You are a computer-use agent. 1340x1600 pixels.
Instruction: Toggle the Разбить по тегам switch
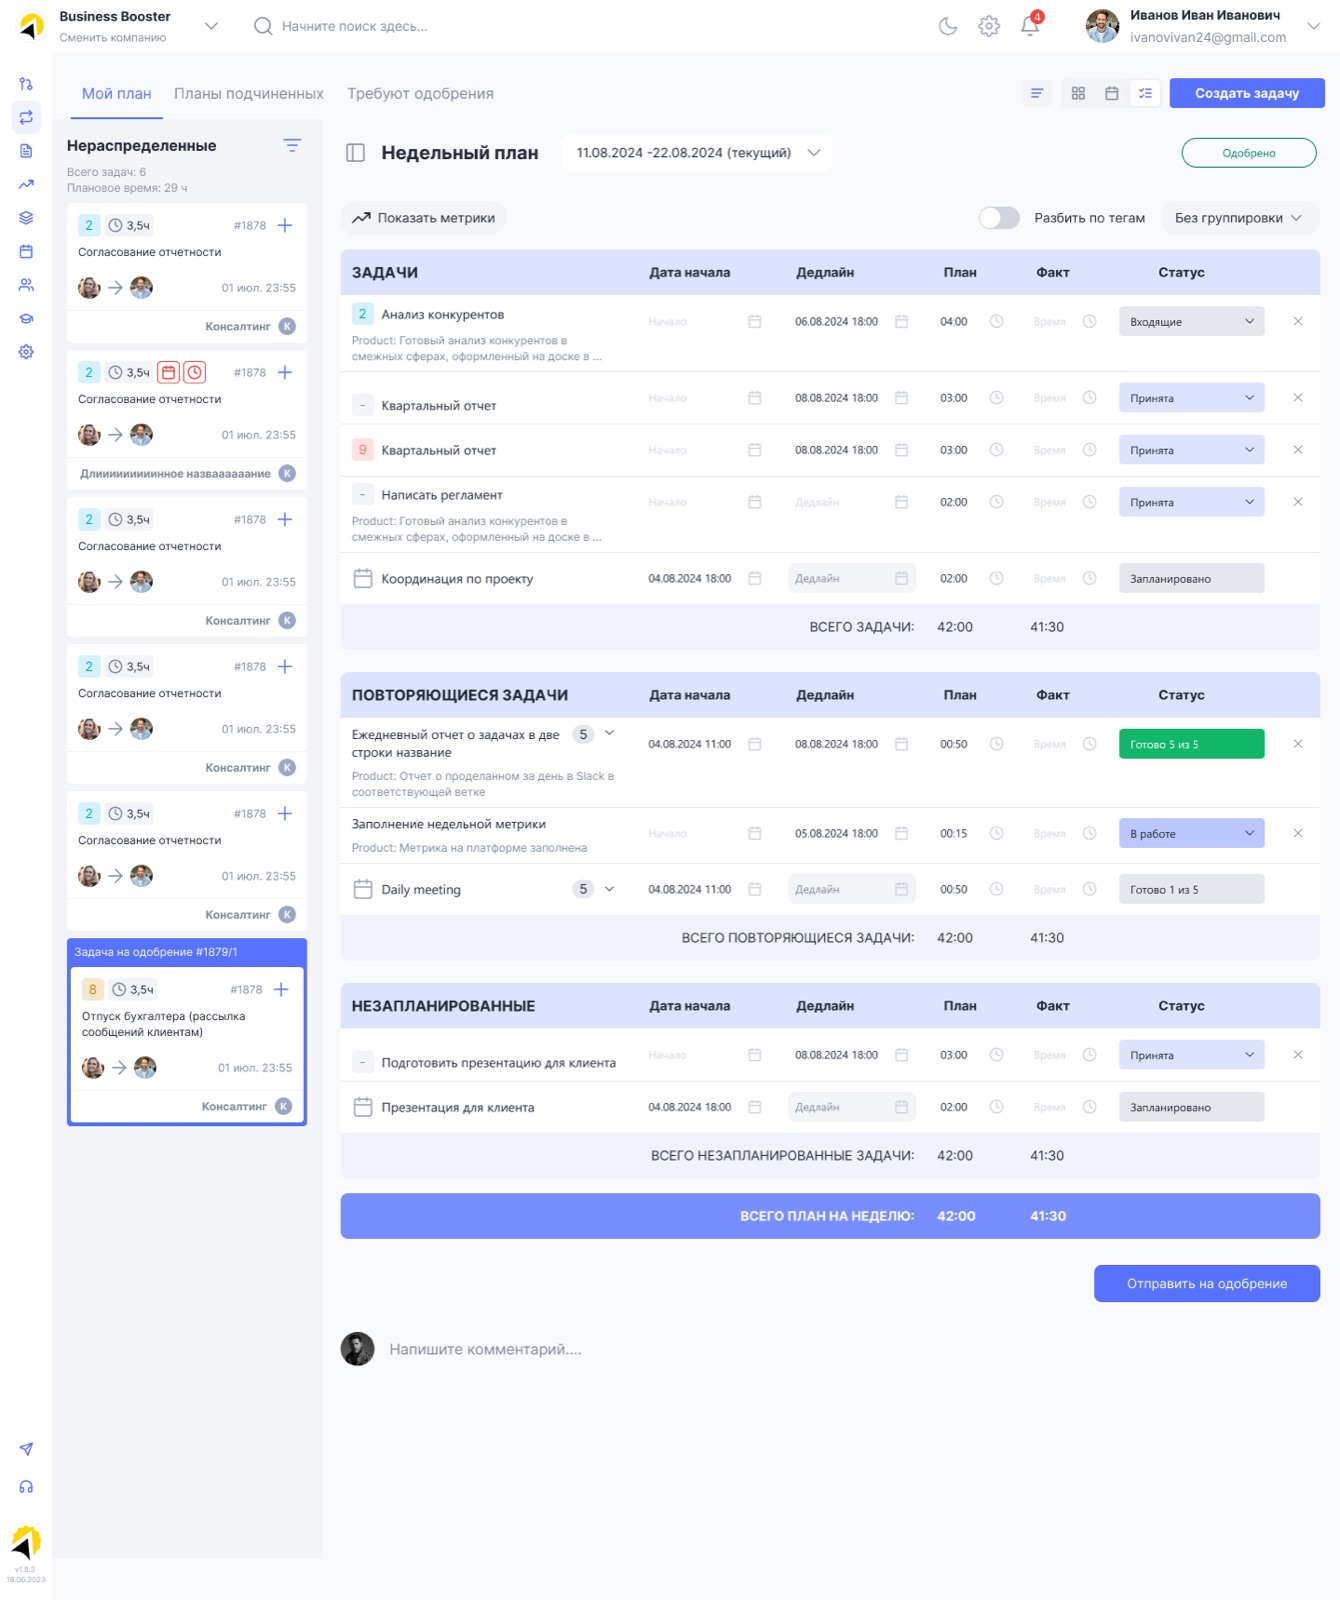coord(999,218)
